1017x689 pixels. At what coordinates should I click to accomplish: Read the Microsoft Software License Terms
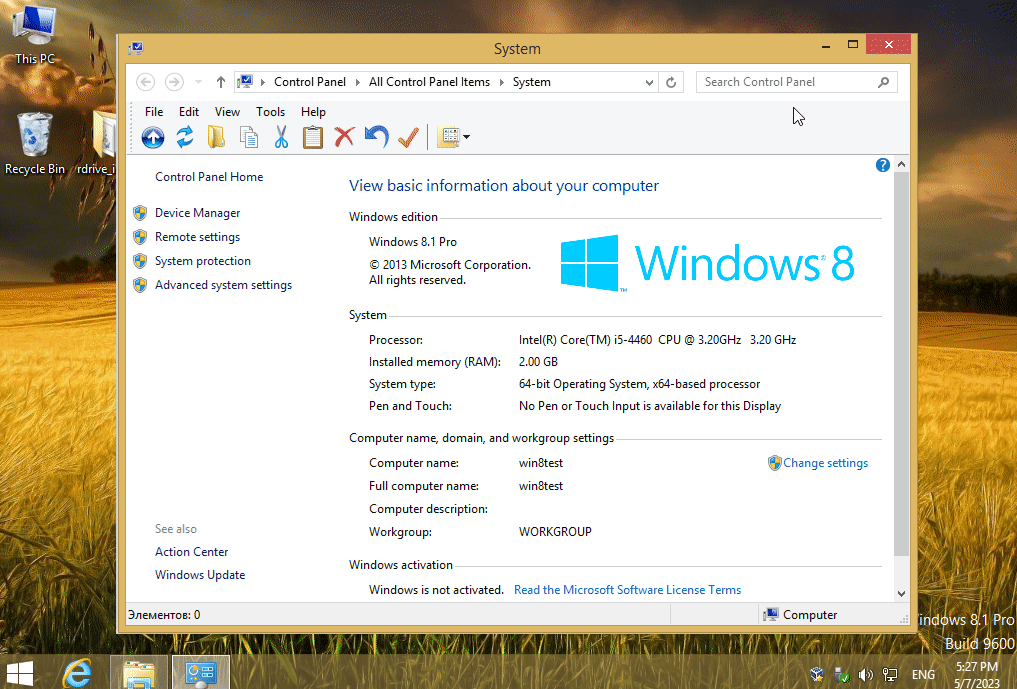627,590
